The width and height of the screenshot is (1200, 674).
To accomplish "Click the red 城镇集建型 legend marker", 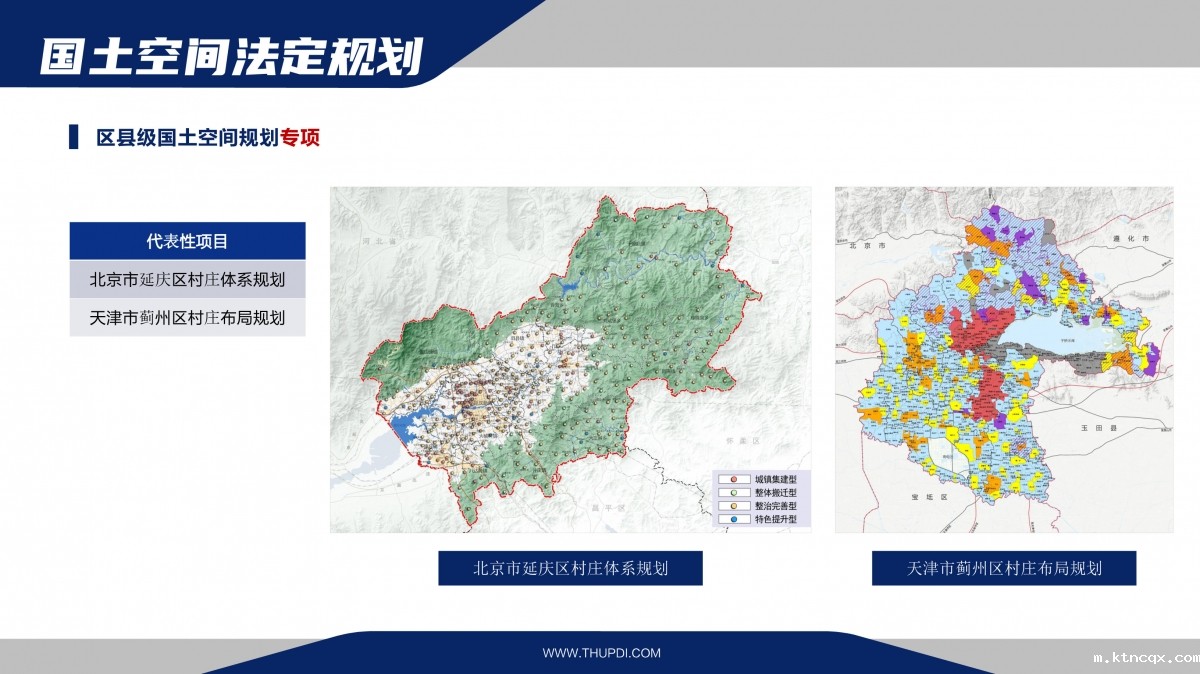I will tap(732, 480).
